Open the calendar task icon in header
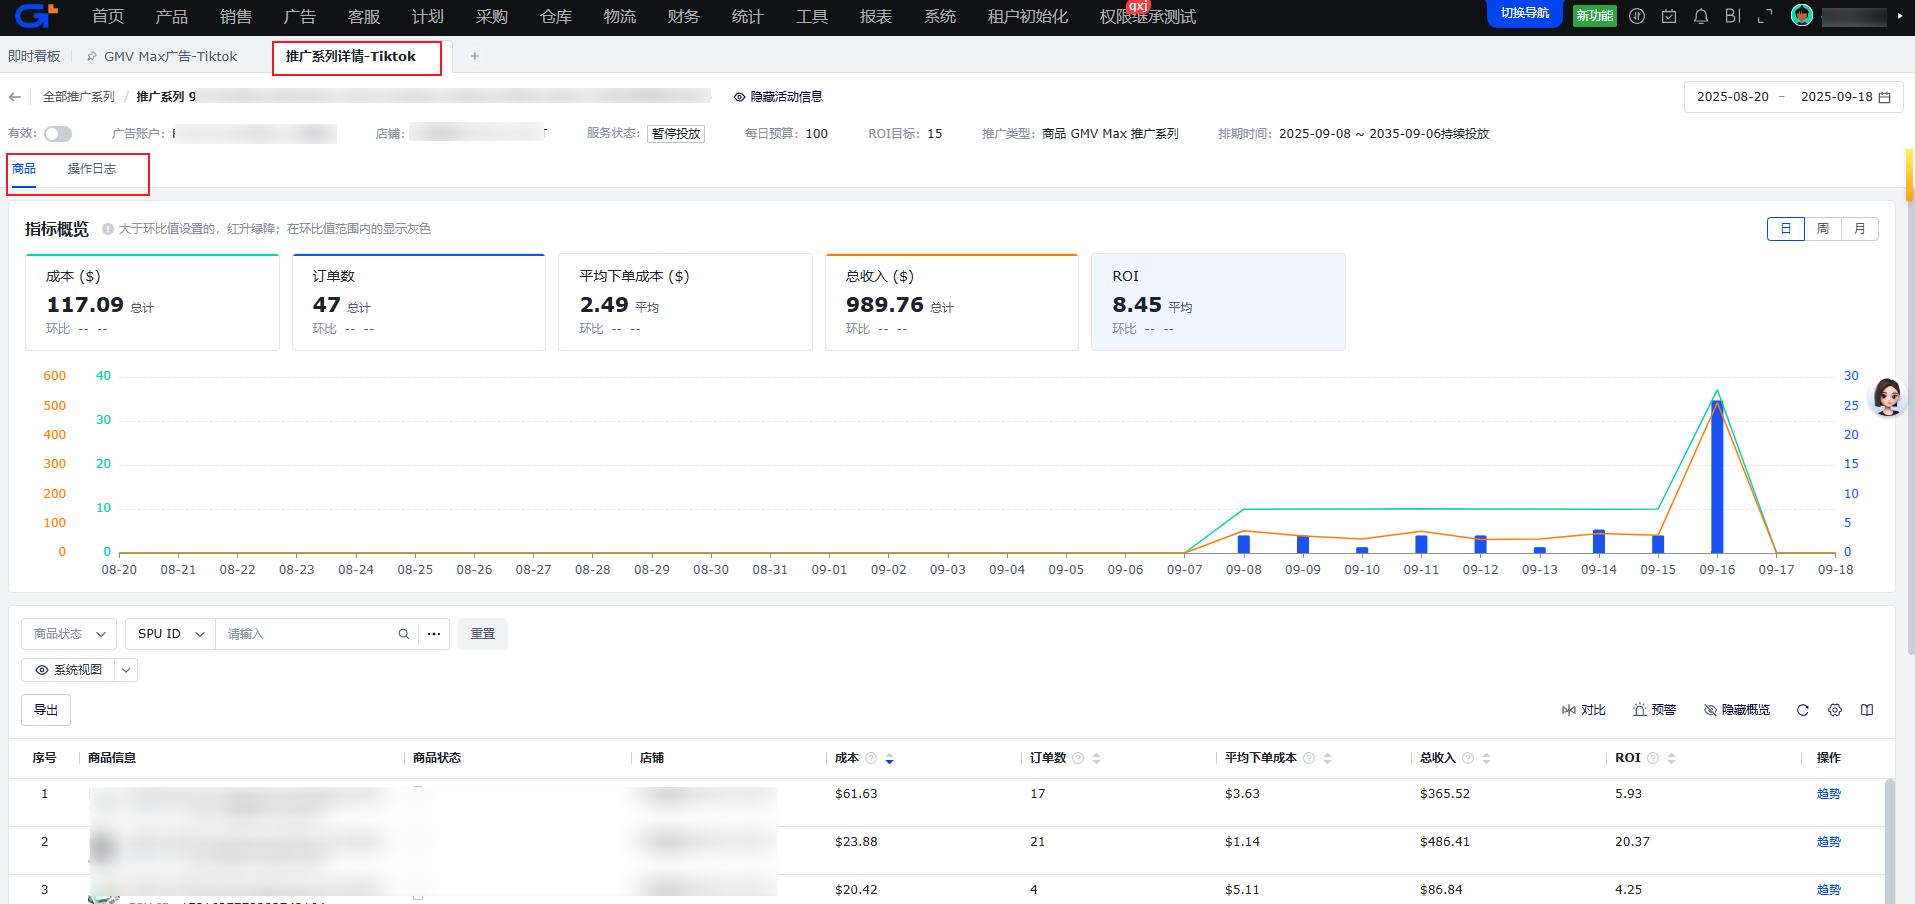1915x904 pixels. pyautogui.click(x=1668, y=16)
